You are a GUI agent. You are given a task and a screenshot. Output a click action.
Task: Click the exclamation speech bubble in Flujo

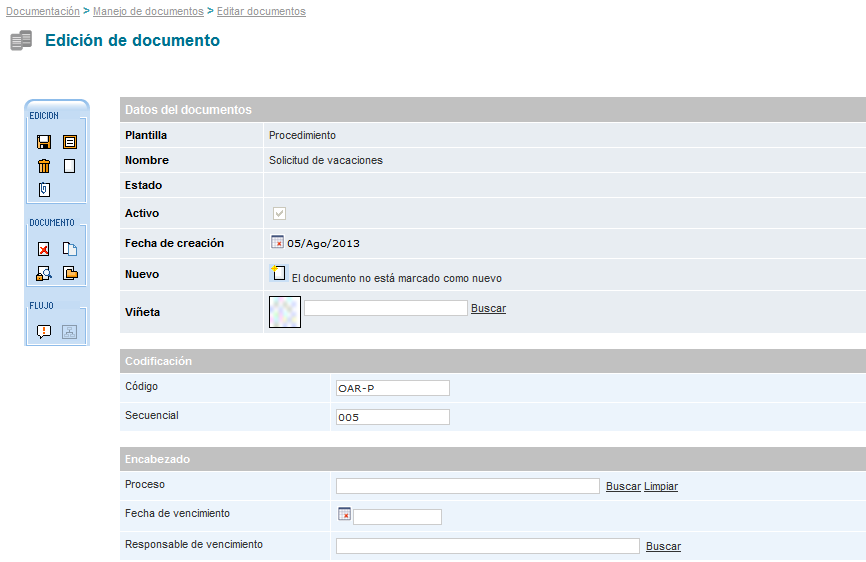[44, 332]
